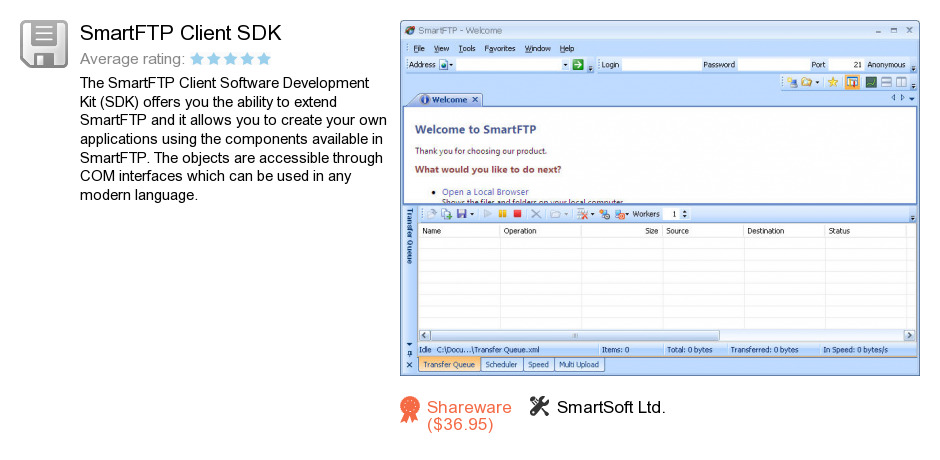Viewport: 940px width, 460px height.
Task: Click the queue options target icon
Action: tap(620, 214)
